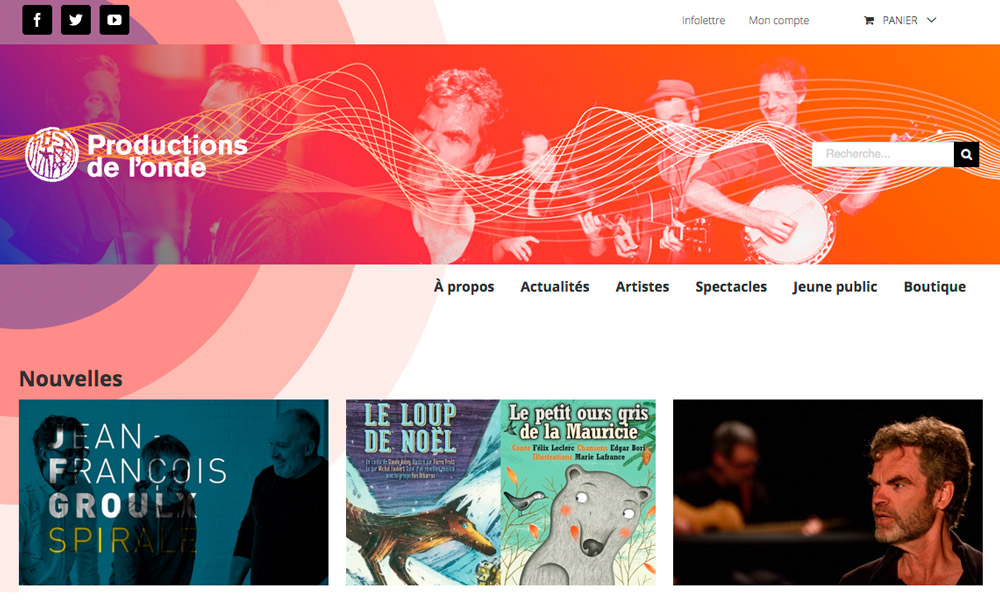Open the Artistes menu item

pos(642,287)
